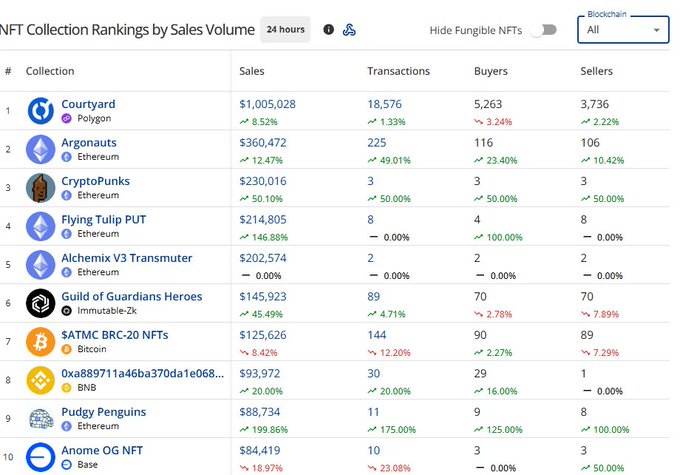
Task: Sort by the Sellers column header
Action: click(596, 71)
